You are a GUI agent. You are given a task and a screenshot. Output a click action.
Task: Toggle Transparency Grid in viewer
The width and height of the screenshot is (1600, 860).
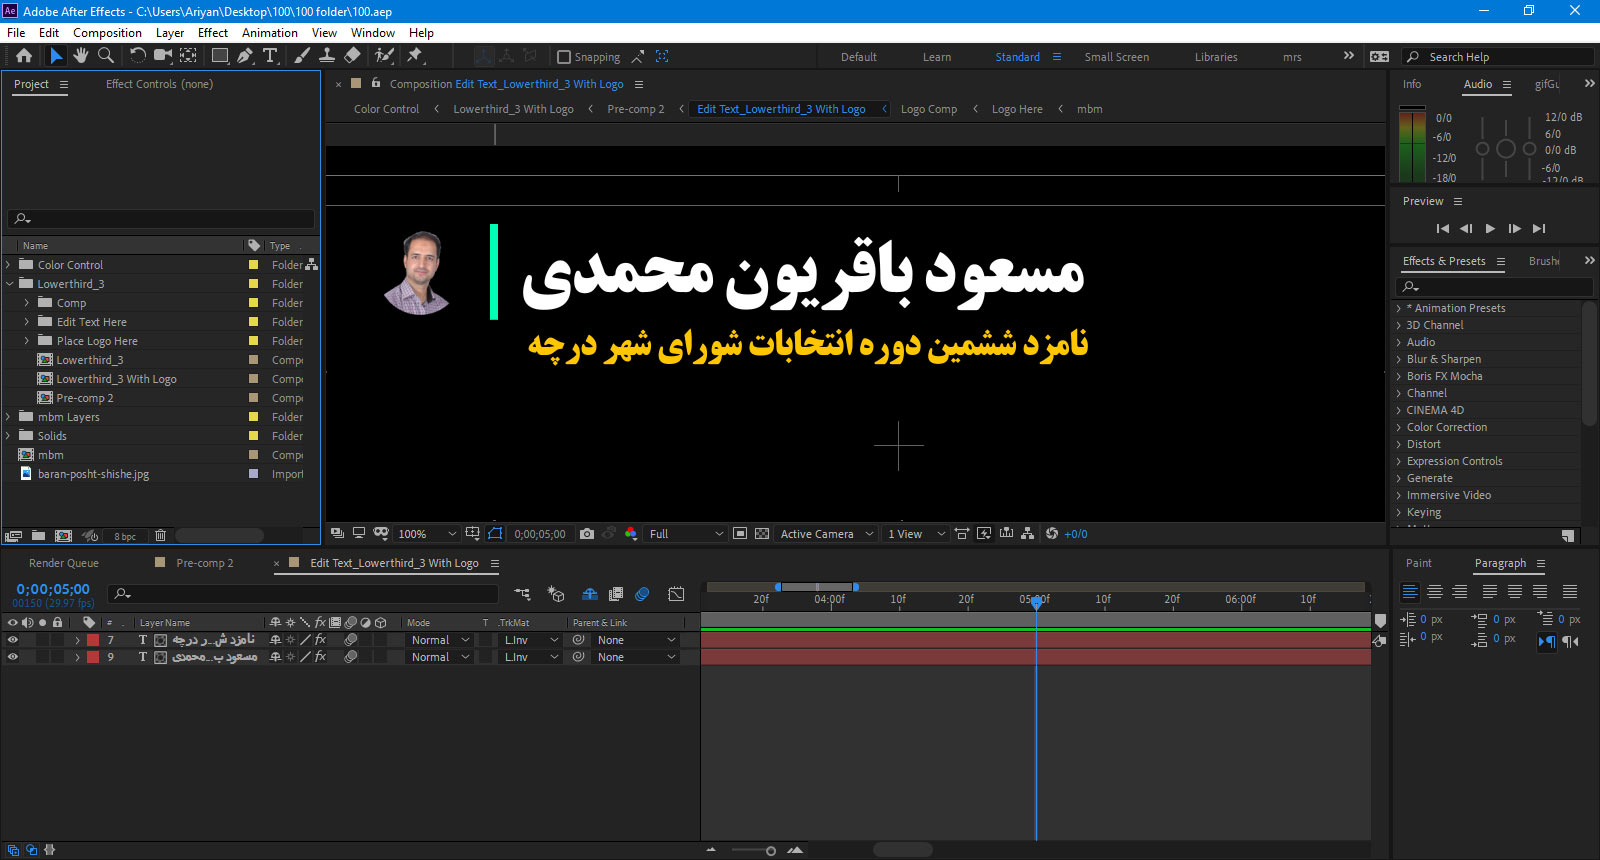coord(762,534)
